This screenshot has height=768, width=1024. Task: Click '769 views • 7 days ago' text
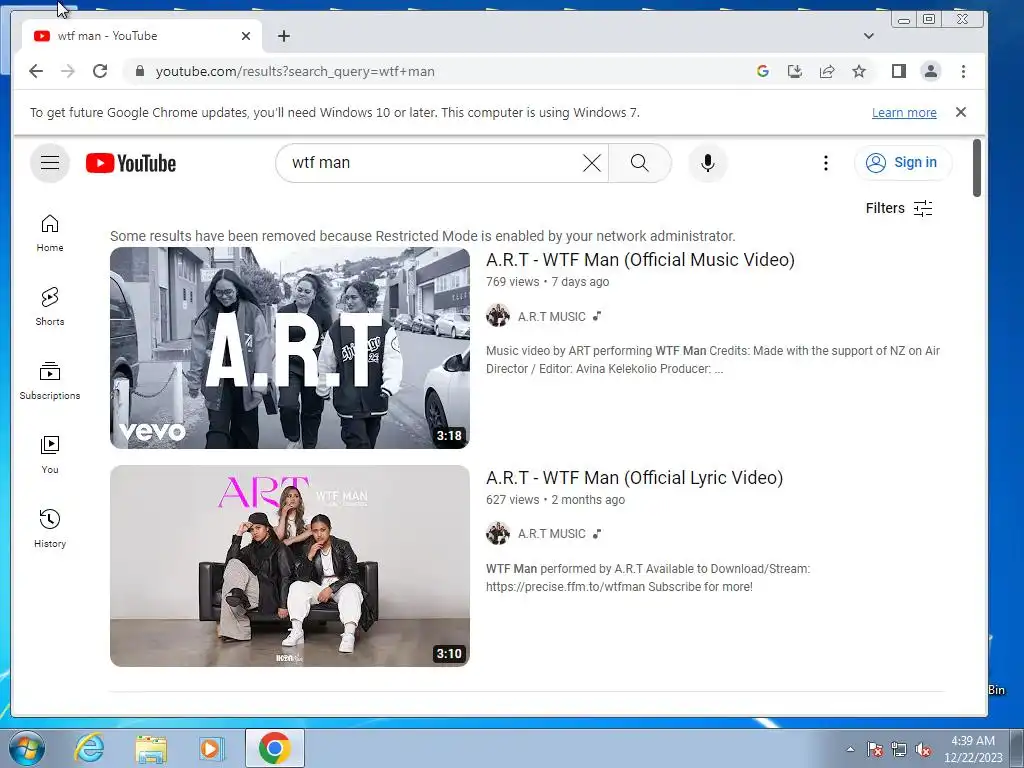[x=547, y=282]
